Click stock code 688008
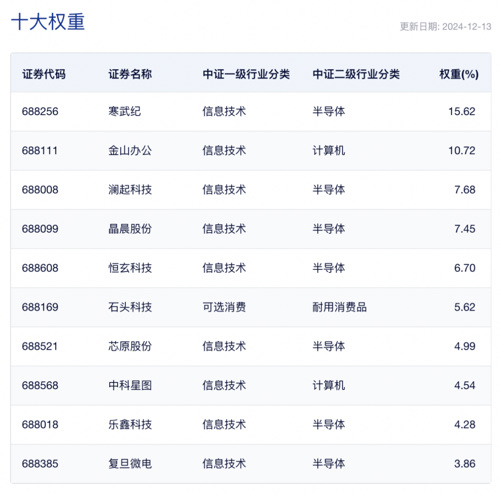This screenshot has width=500, height=494. [x=40, y=190]
